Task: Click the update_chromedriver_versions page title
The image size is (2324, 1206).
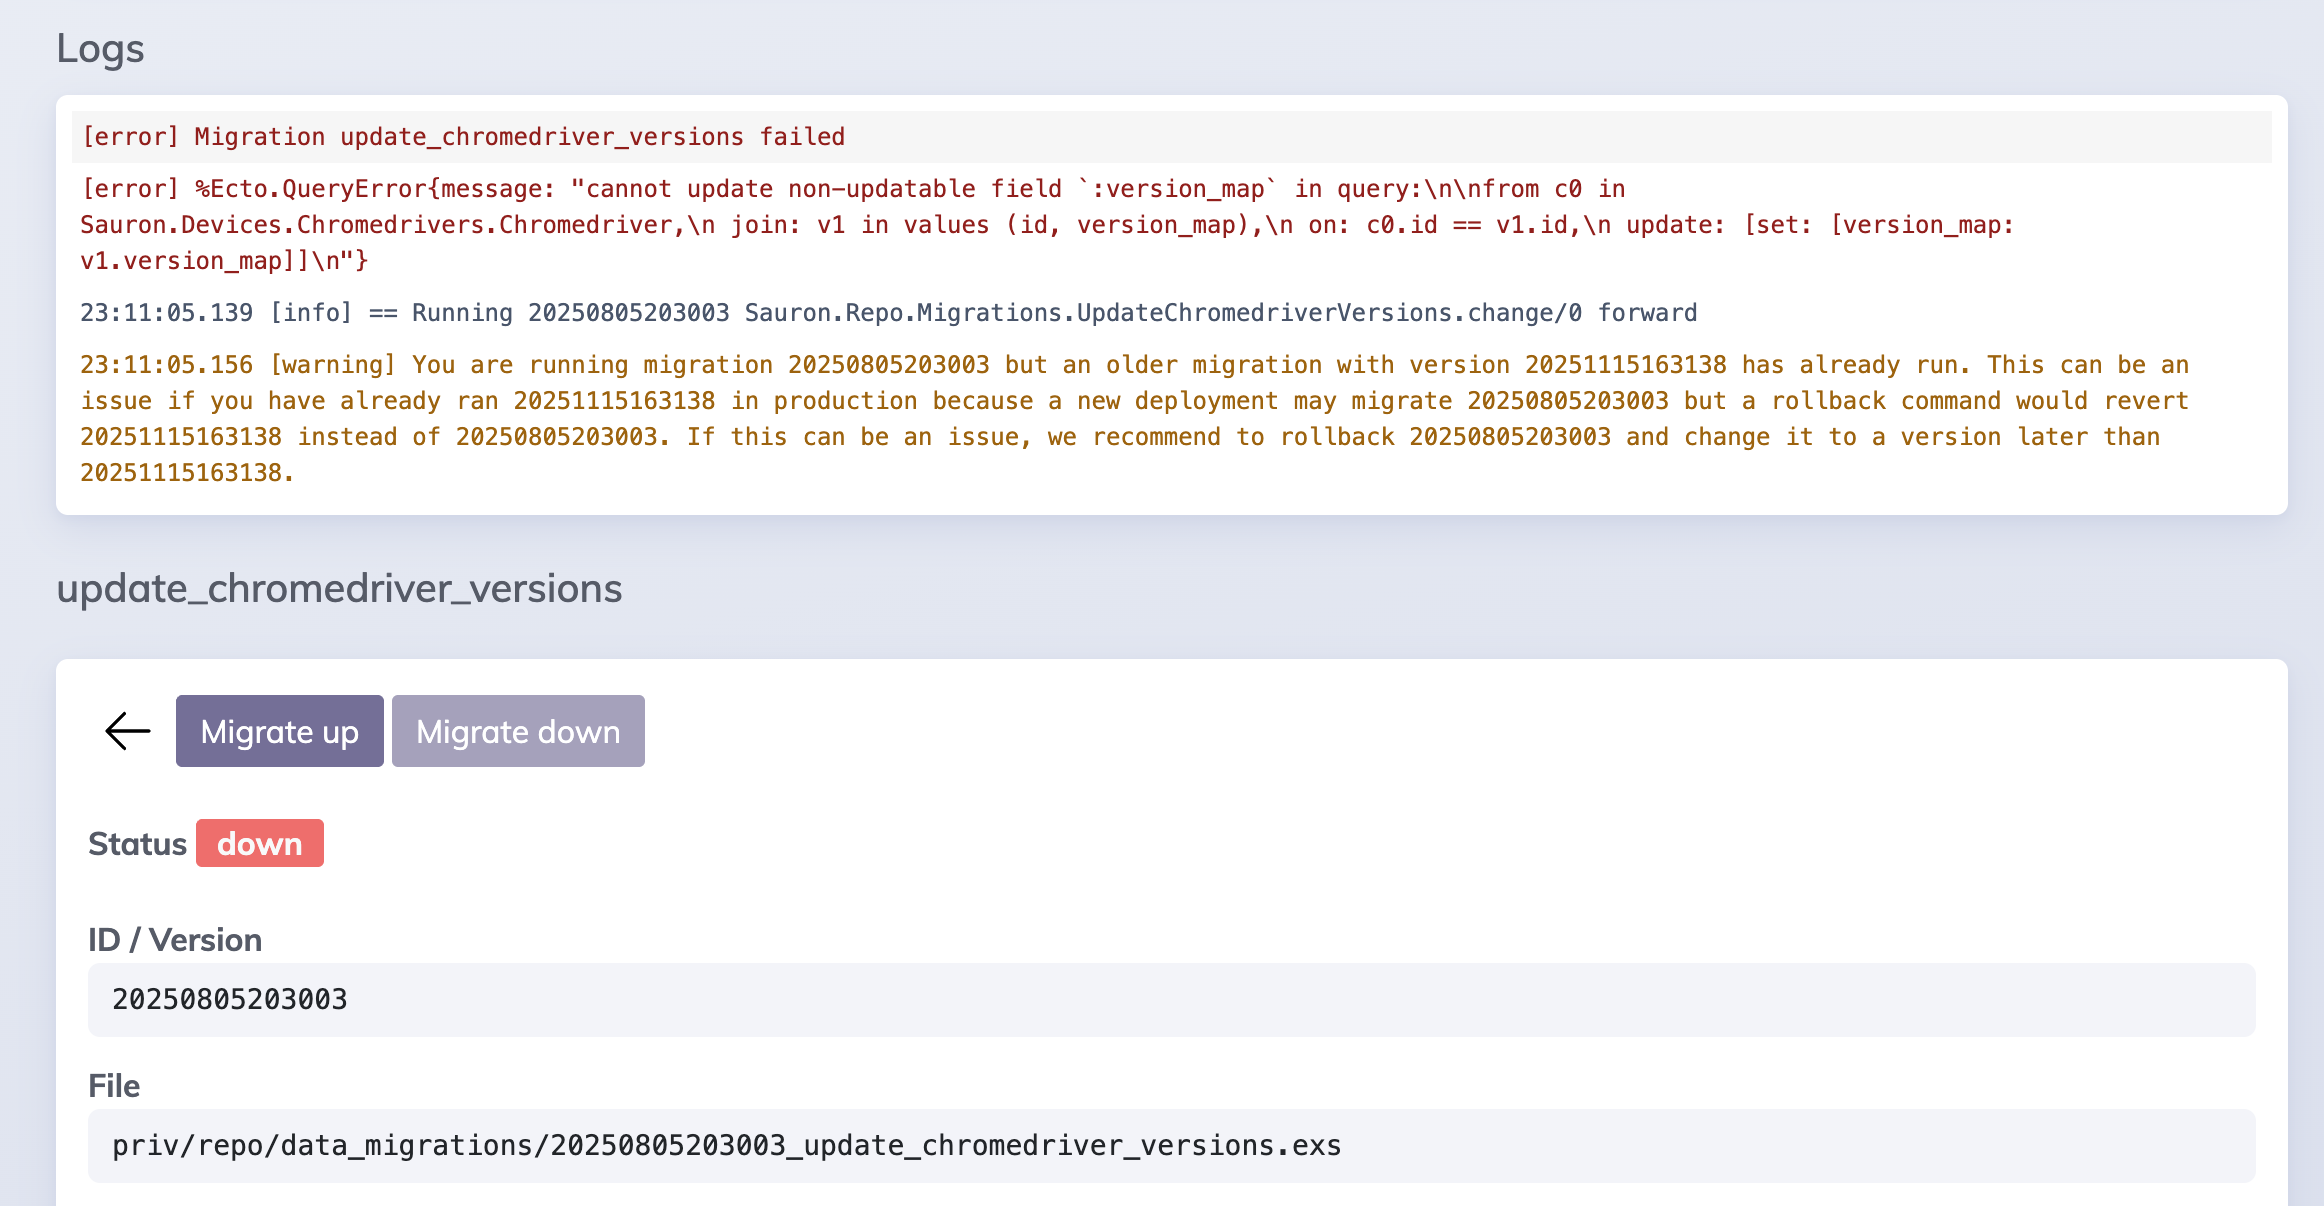Action: click(x=340, y=589)
